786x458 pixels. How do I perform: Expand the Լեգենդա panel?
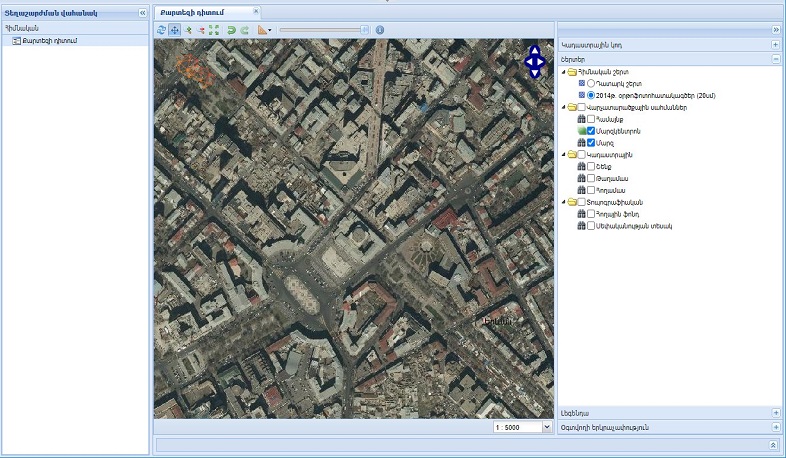[775, 412]
